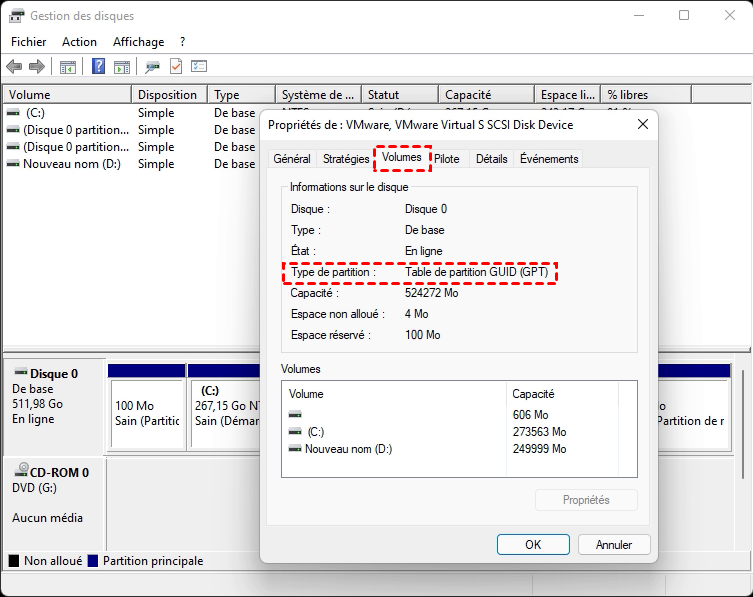Click the 4 Mo unallocated space value
This screenshot has height=597, width=753.
pyautogui.click(x=416, y=314)
